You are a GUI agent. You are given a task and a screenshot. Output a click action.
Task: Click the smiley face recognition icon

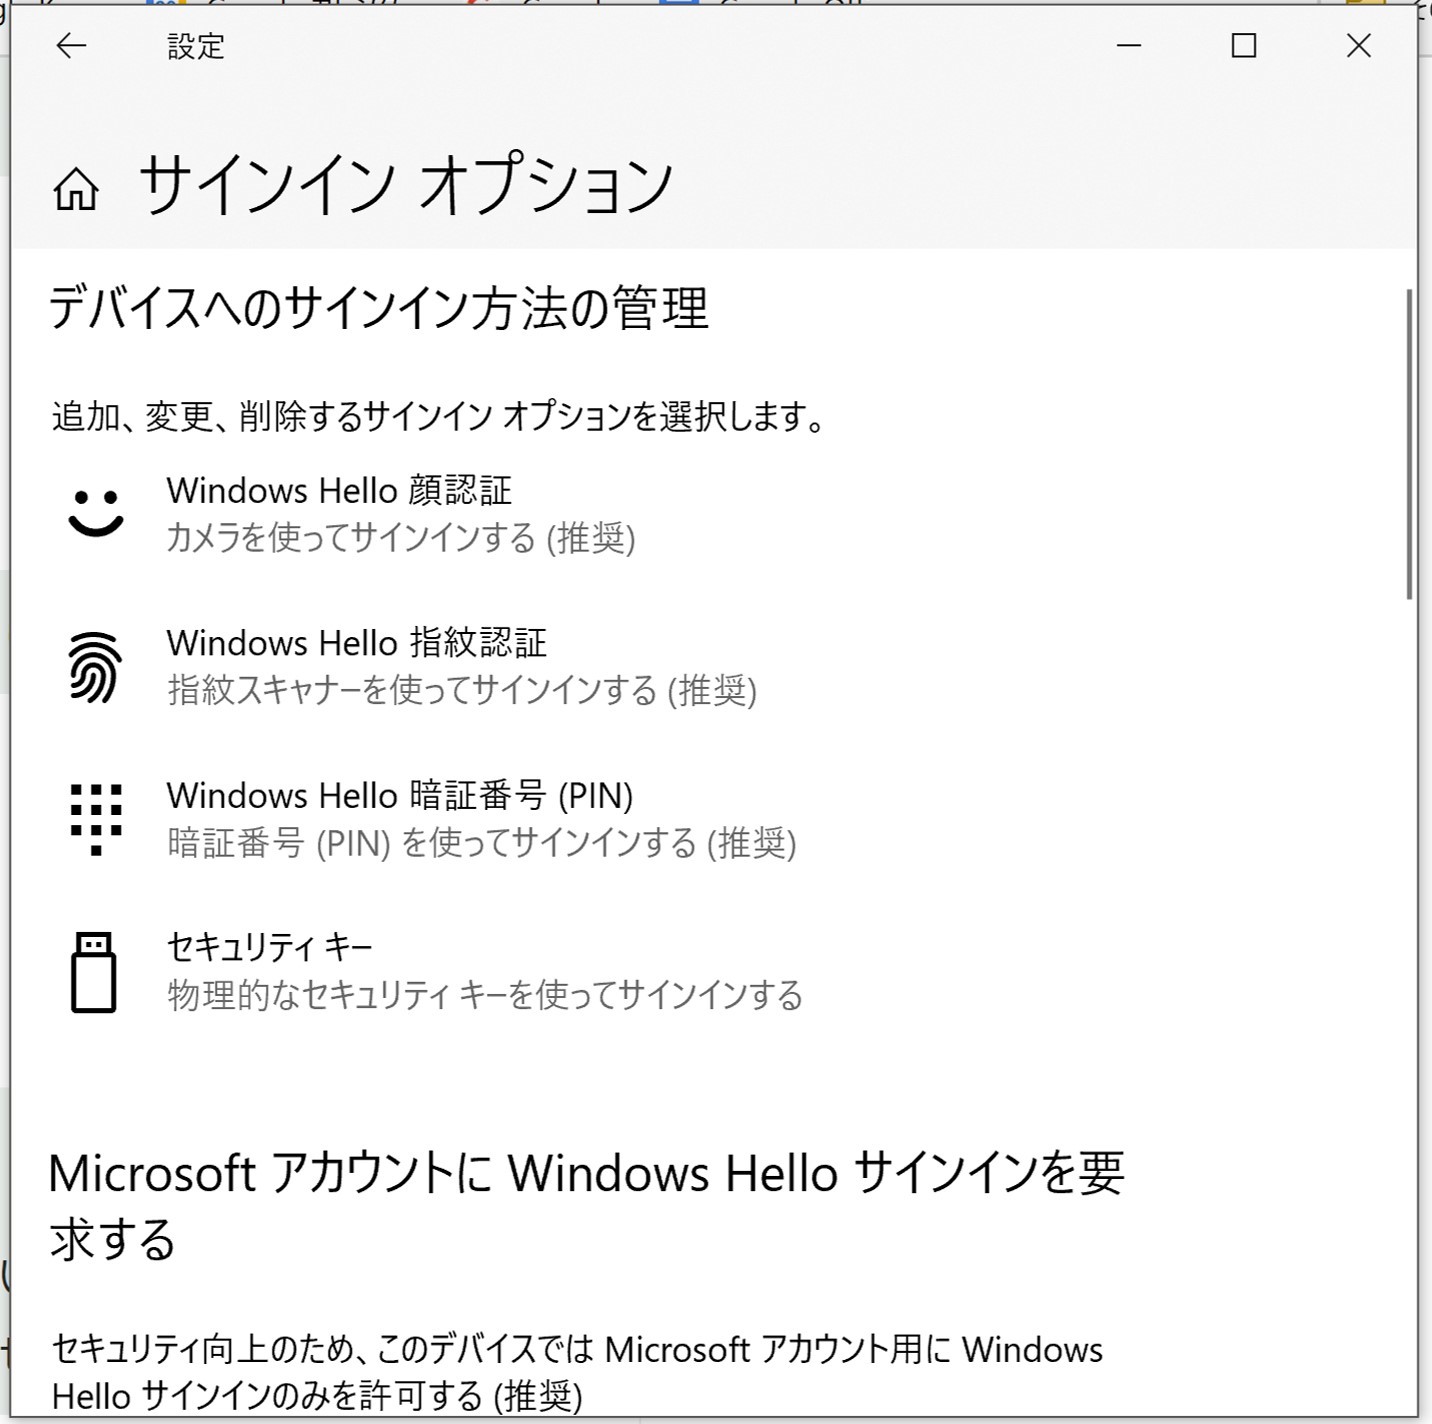[x=95, y=513]
